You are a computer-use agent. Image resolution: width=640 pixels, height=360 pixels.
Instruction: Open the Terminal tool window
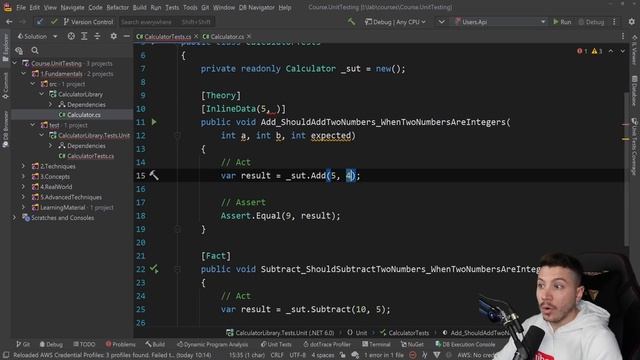point(376,344)
